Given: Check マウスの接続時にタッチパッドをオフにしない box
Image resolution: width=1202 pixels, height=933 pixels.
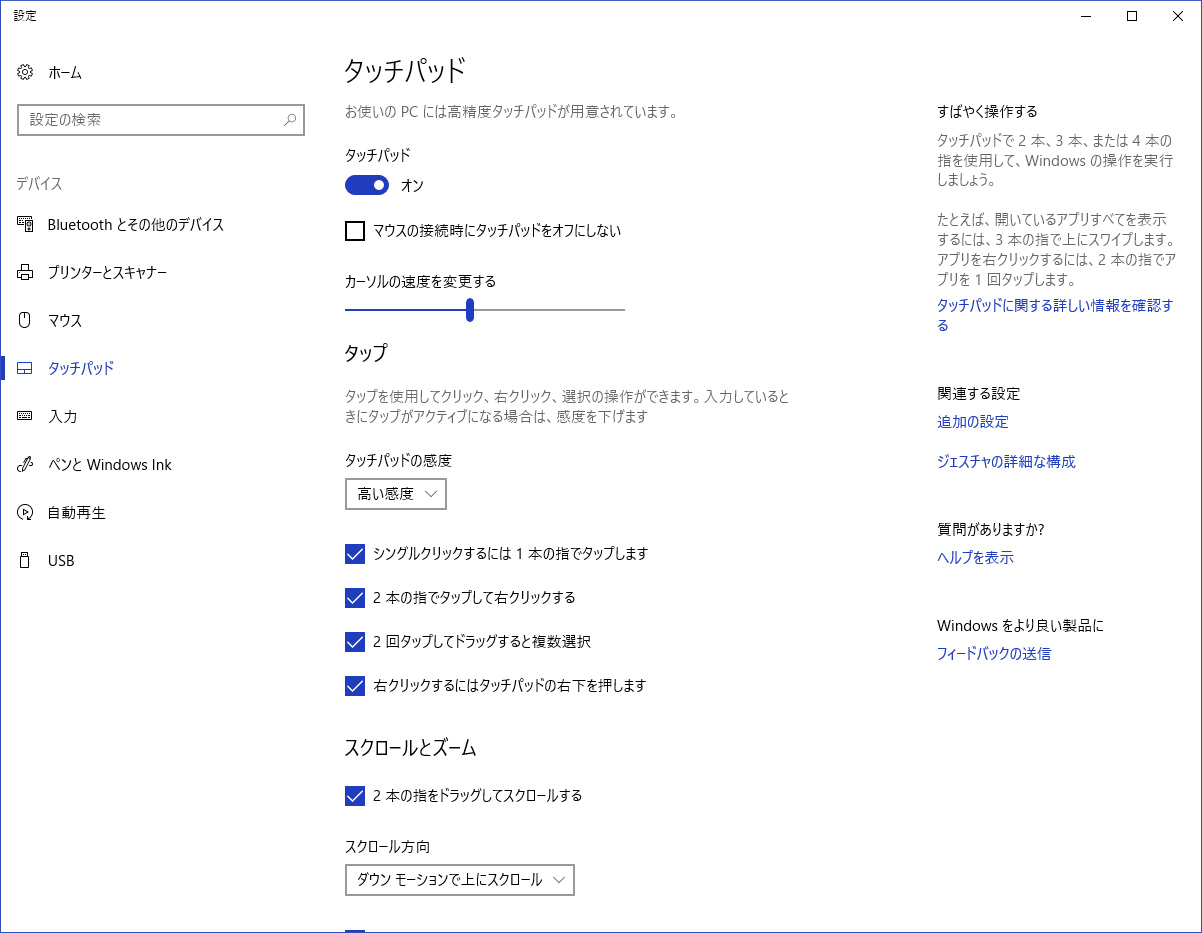Looking at the screenshot, I should (355, 231).
